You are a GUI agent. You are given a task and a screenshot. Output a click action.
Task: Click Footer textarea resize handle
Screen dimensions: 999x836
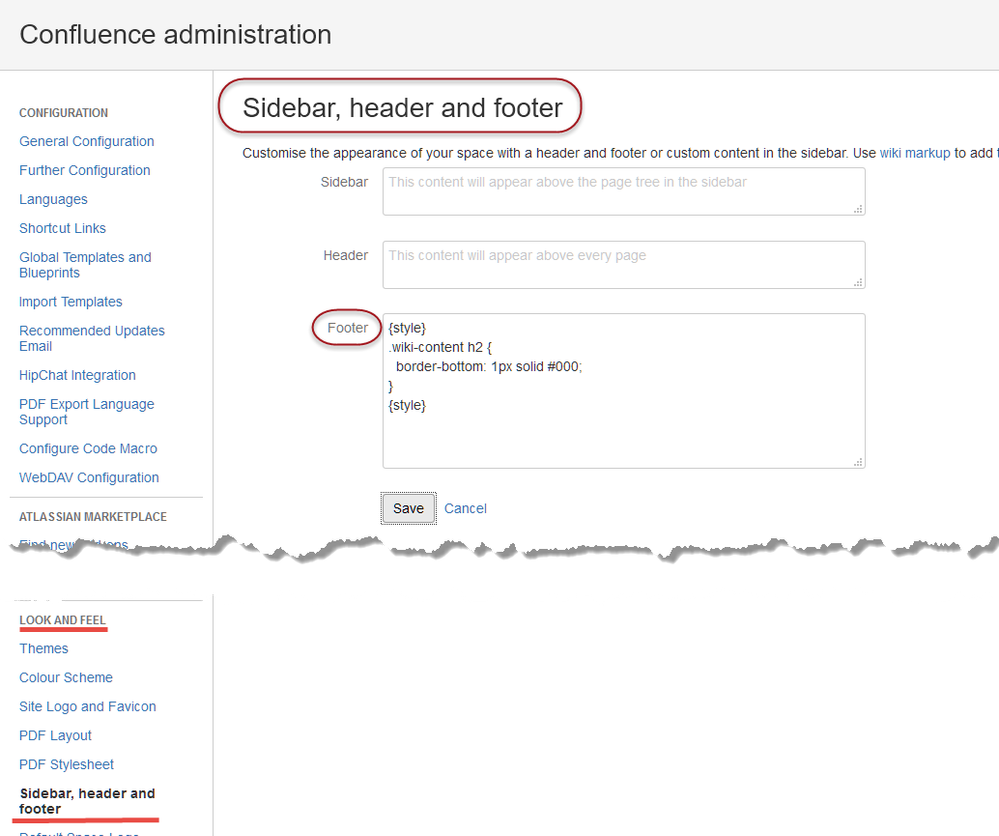(x=858, y=462)
